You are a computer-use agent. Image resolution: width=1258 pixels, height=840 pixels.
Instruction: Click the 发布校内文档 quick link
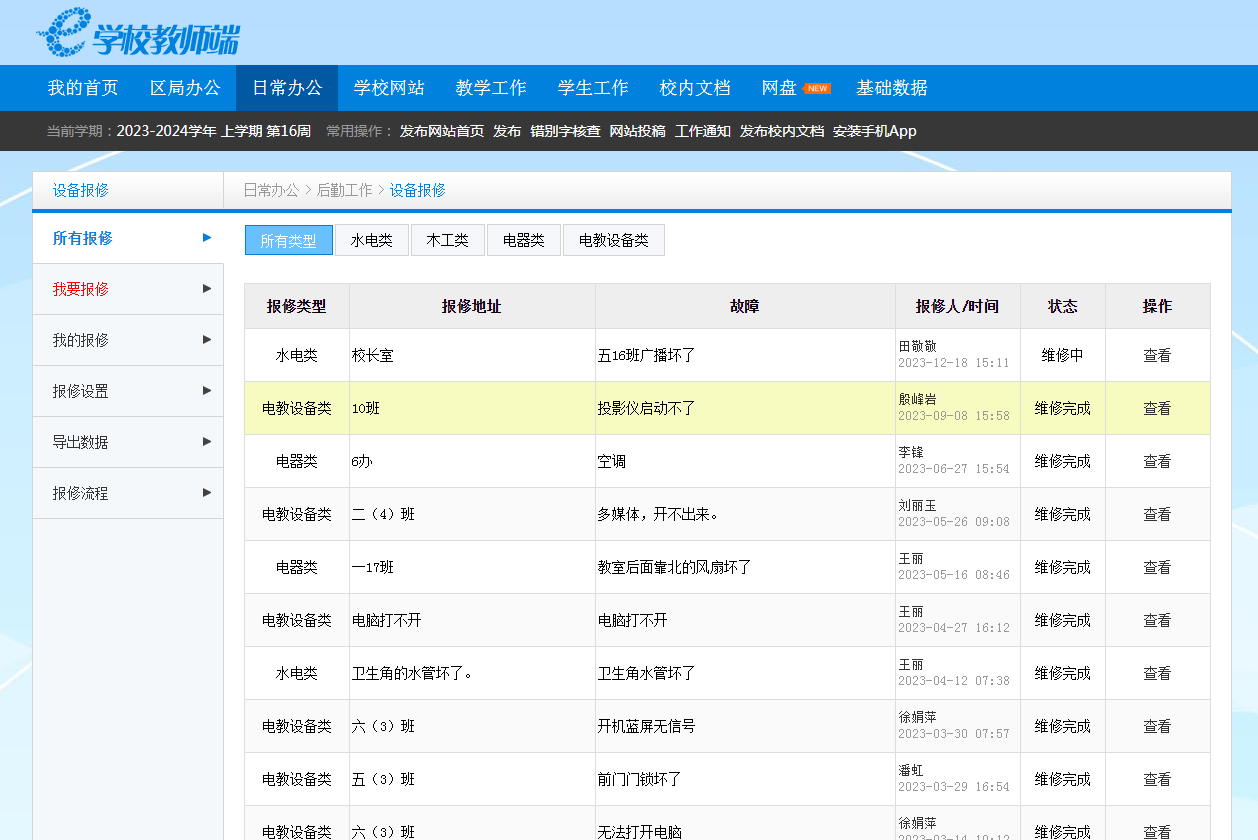782,131
